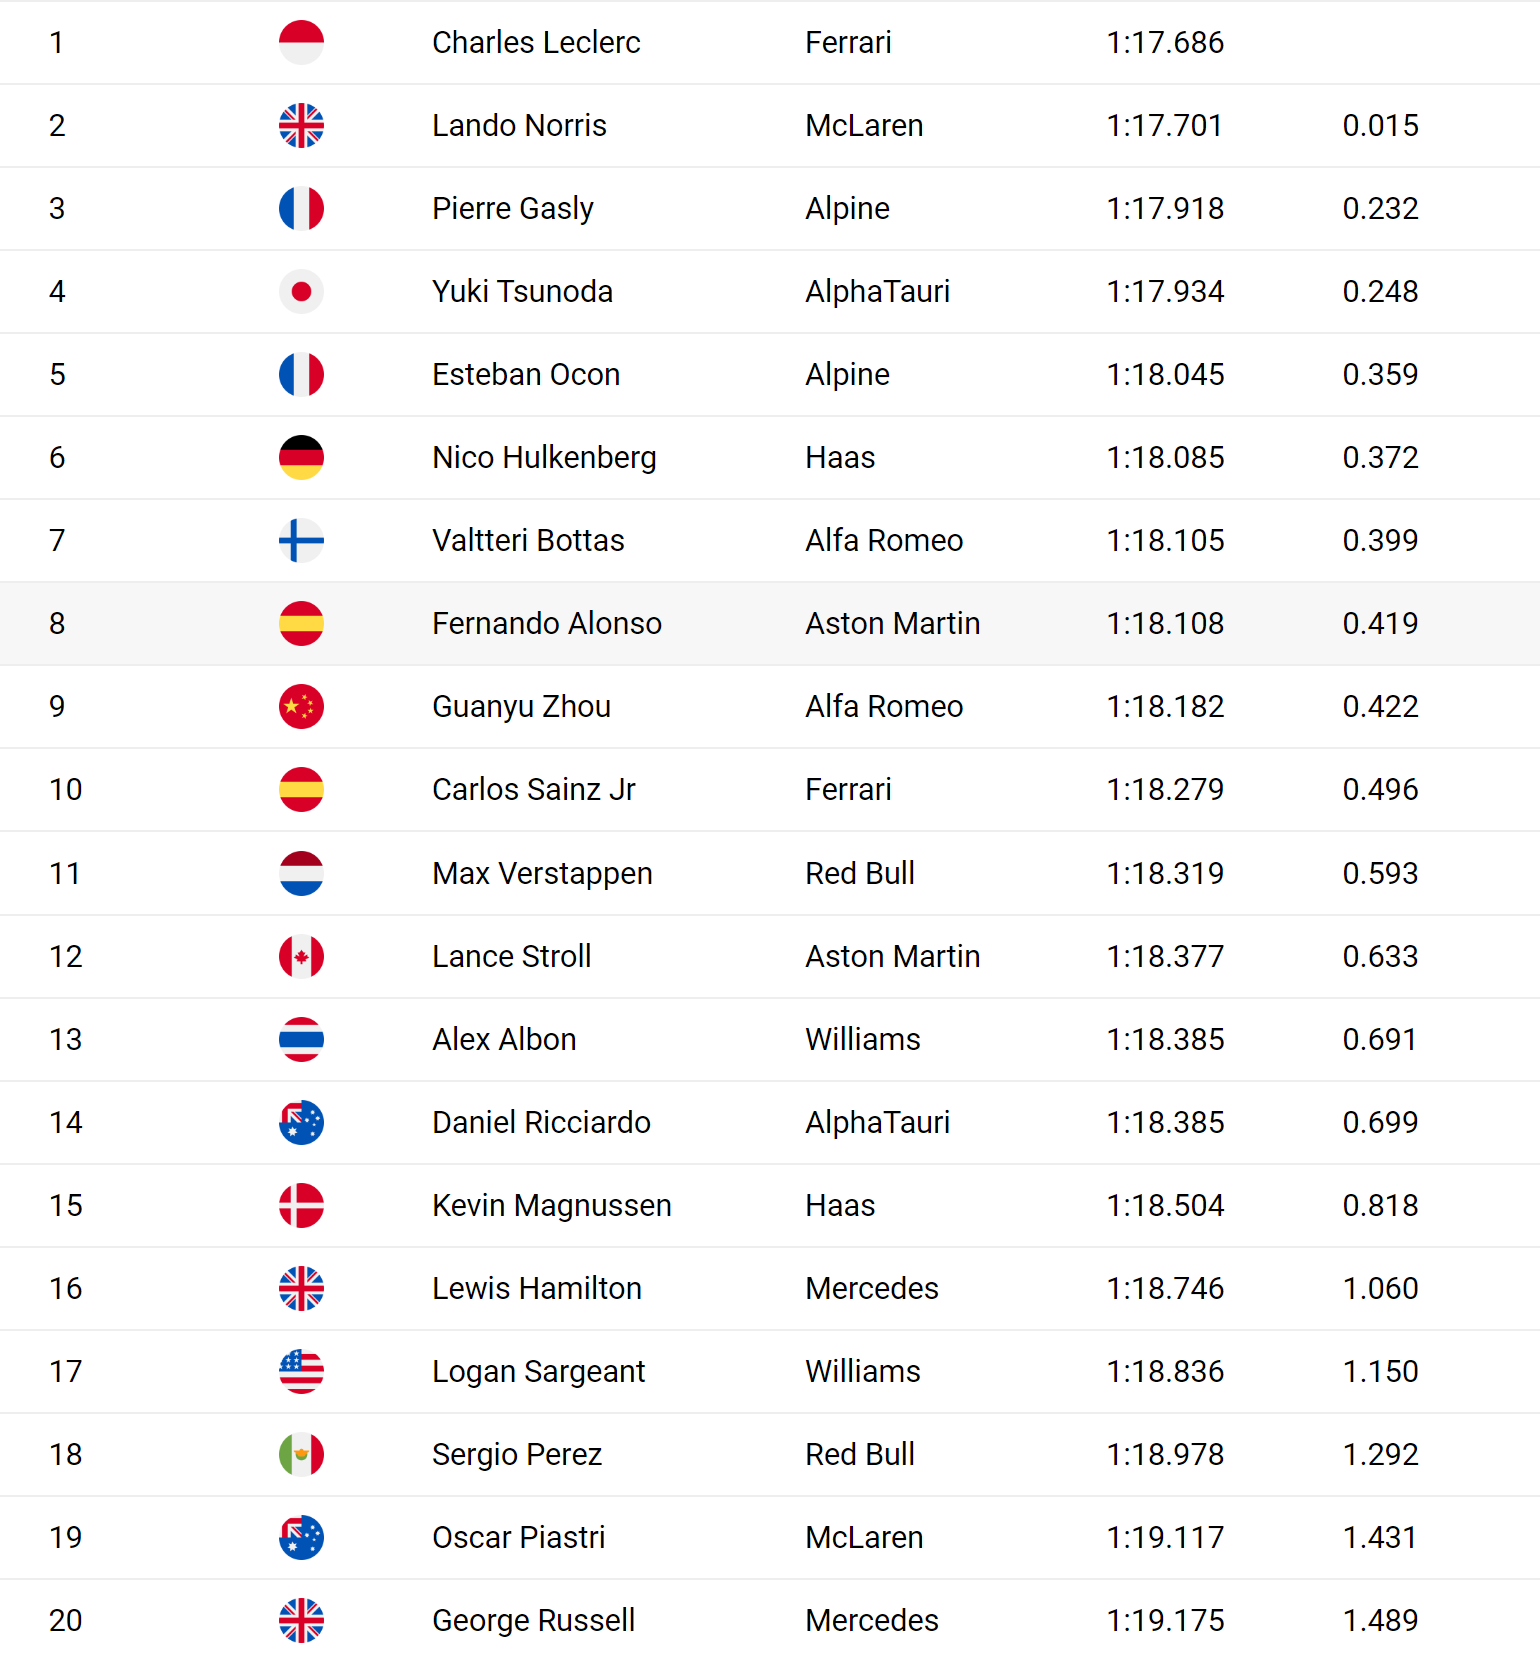Click the Williams team for Logan Sargeant
This screenshot has width=1540, height=1665.
(x=863, y=1371)
